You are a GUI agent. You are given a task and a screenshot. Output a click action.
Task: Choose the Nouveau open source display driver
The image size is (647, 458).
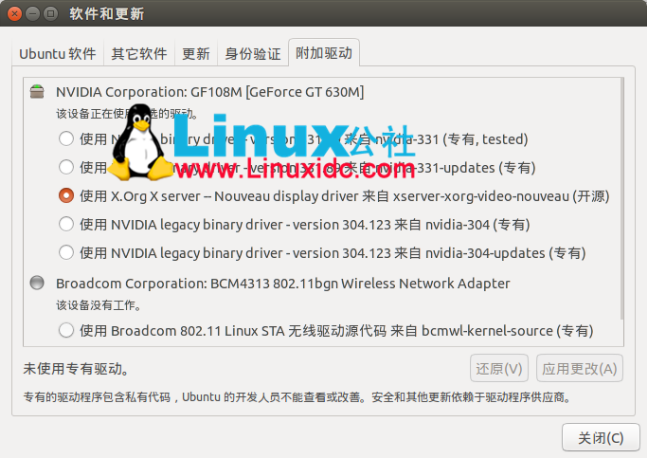click(66, 196)
